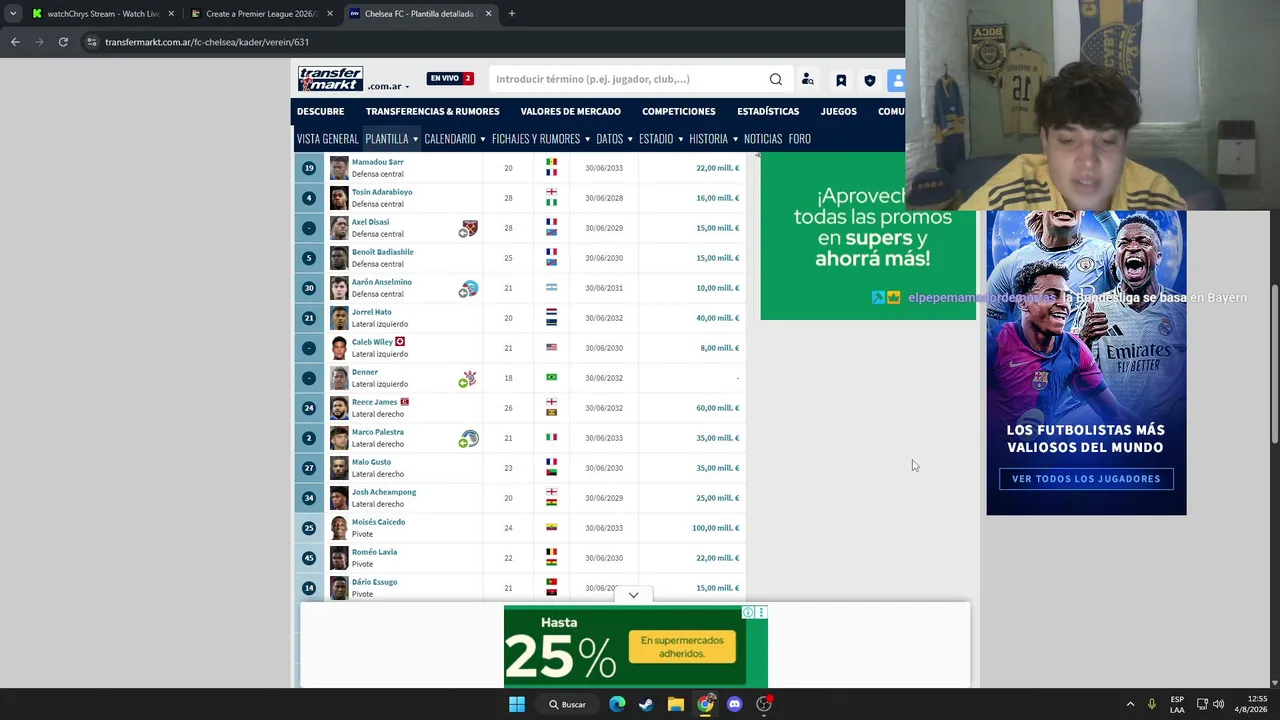
Task: Open Discord from the taskbar
Action: pyautogui.click(x=735, y=704)
